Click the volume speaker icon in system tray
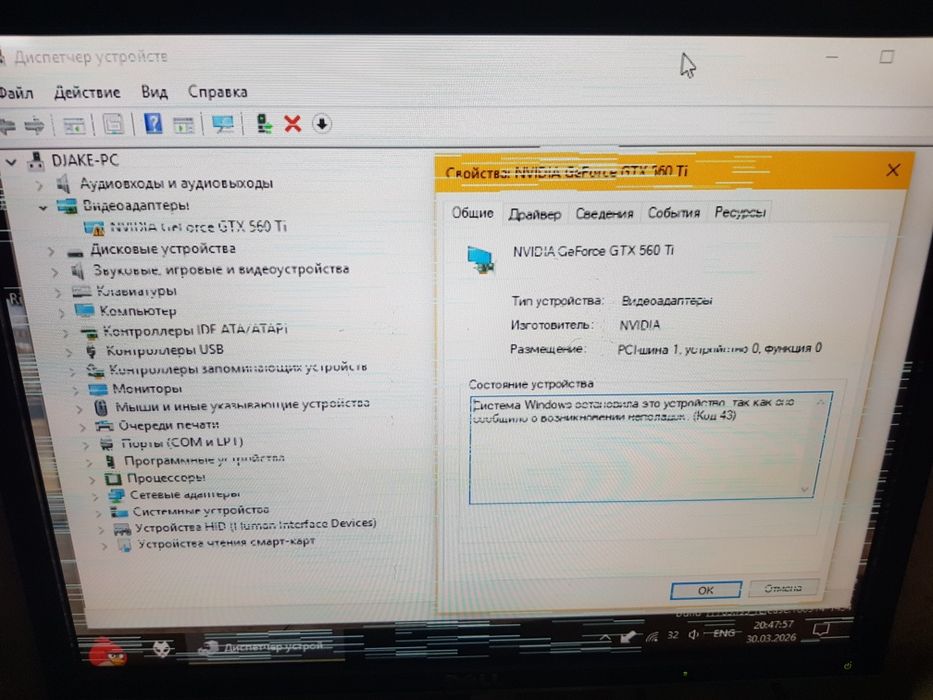Screen dimensions: 933x700 point(693,635)
